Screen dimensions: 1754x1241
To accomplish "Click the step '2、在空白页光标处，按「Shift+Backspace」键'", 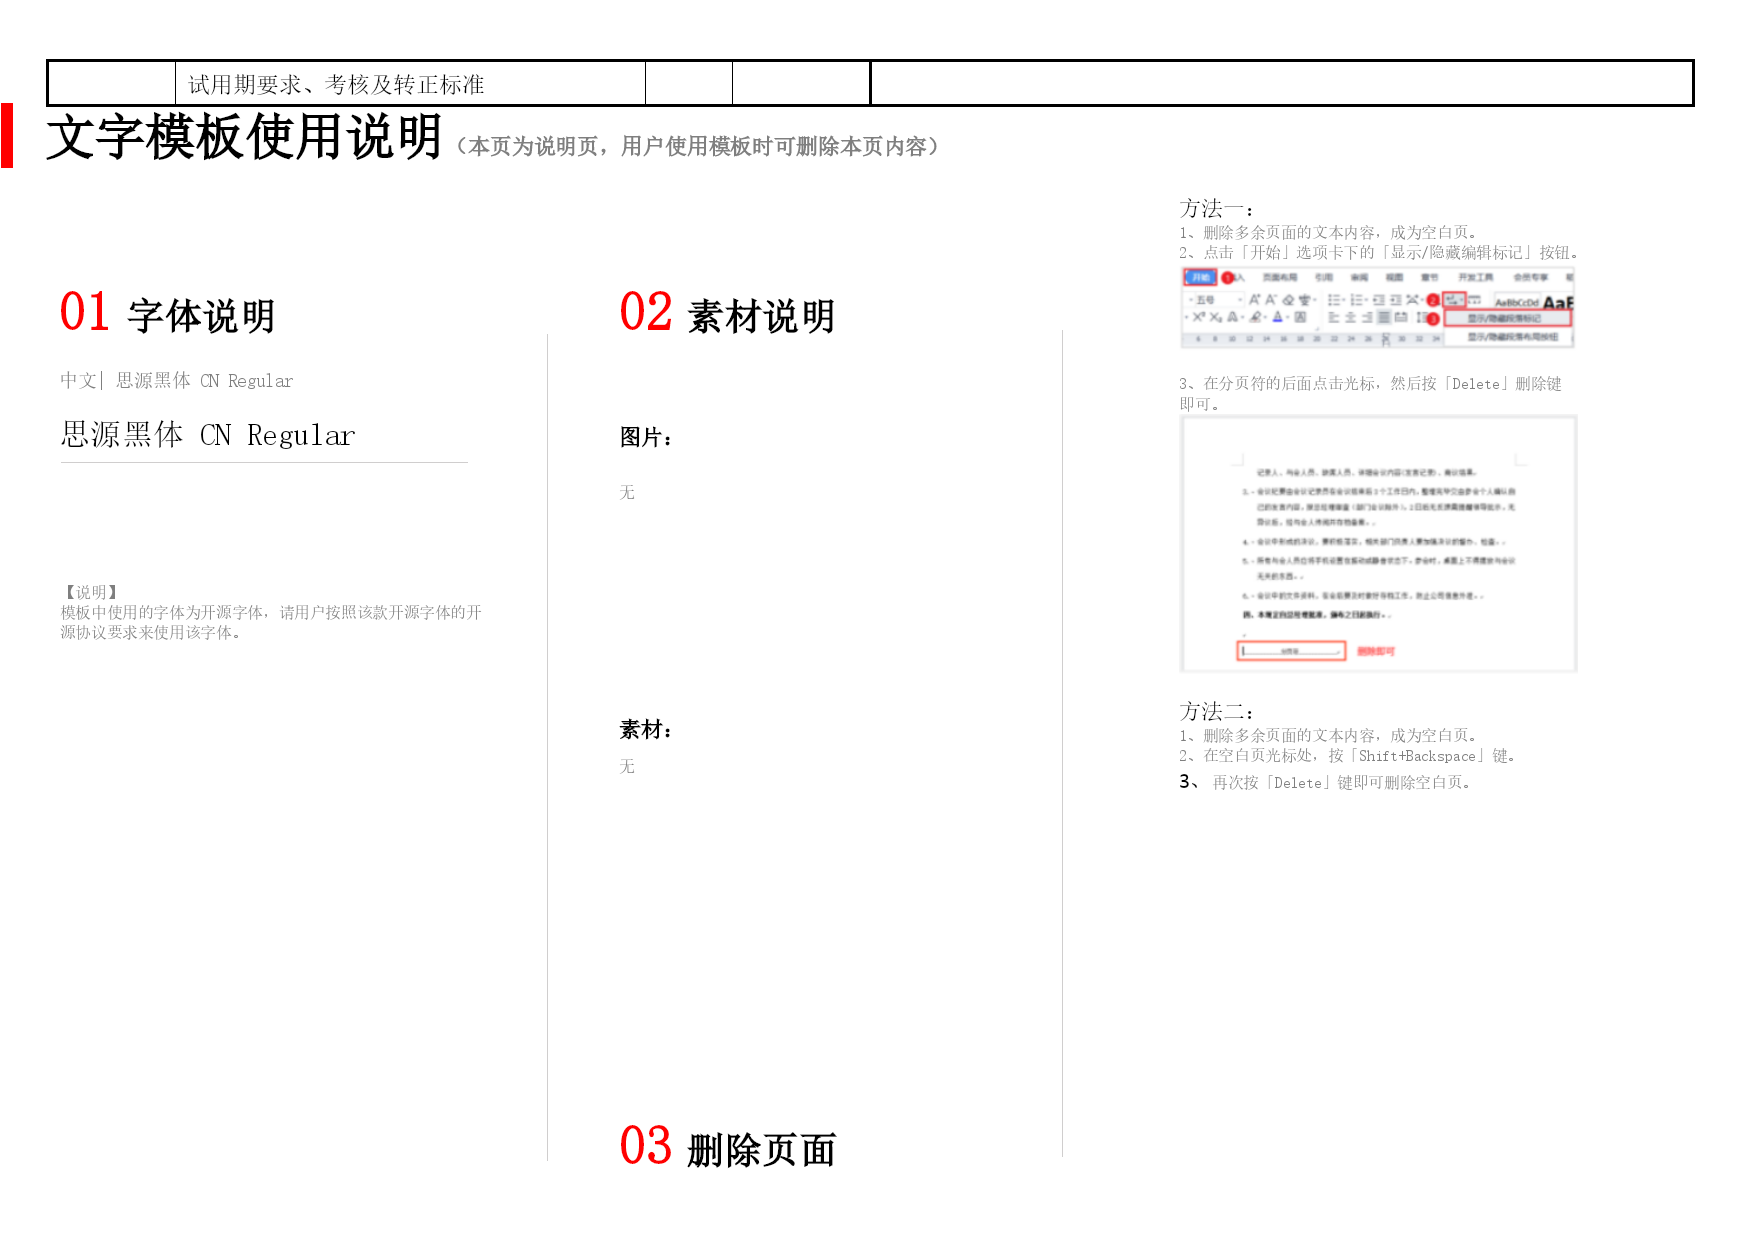I will pos(1349,756).
